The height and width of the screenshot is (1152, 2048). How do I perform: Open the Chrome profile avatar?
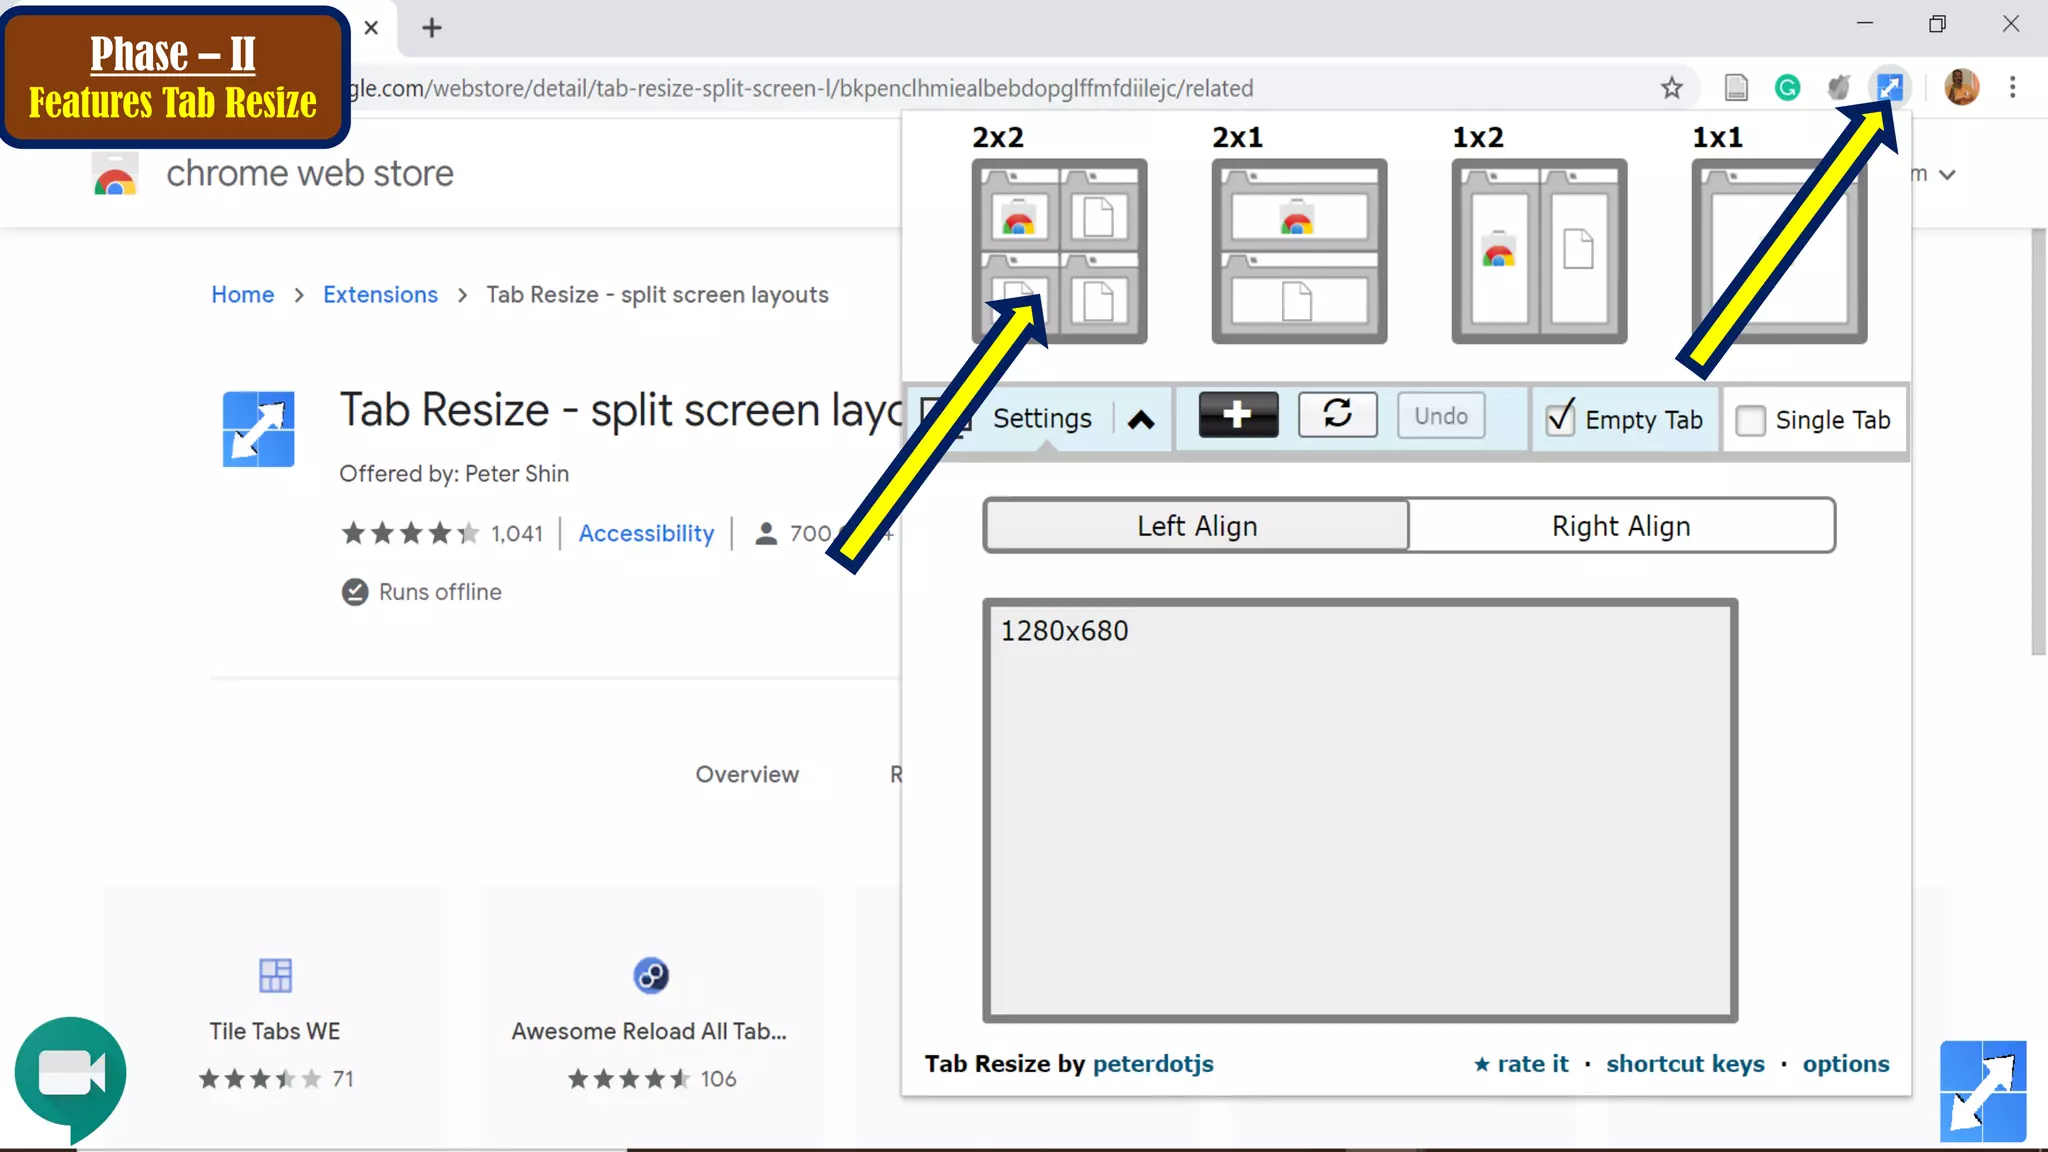[x=1961, y=88]
